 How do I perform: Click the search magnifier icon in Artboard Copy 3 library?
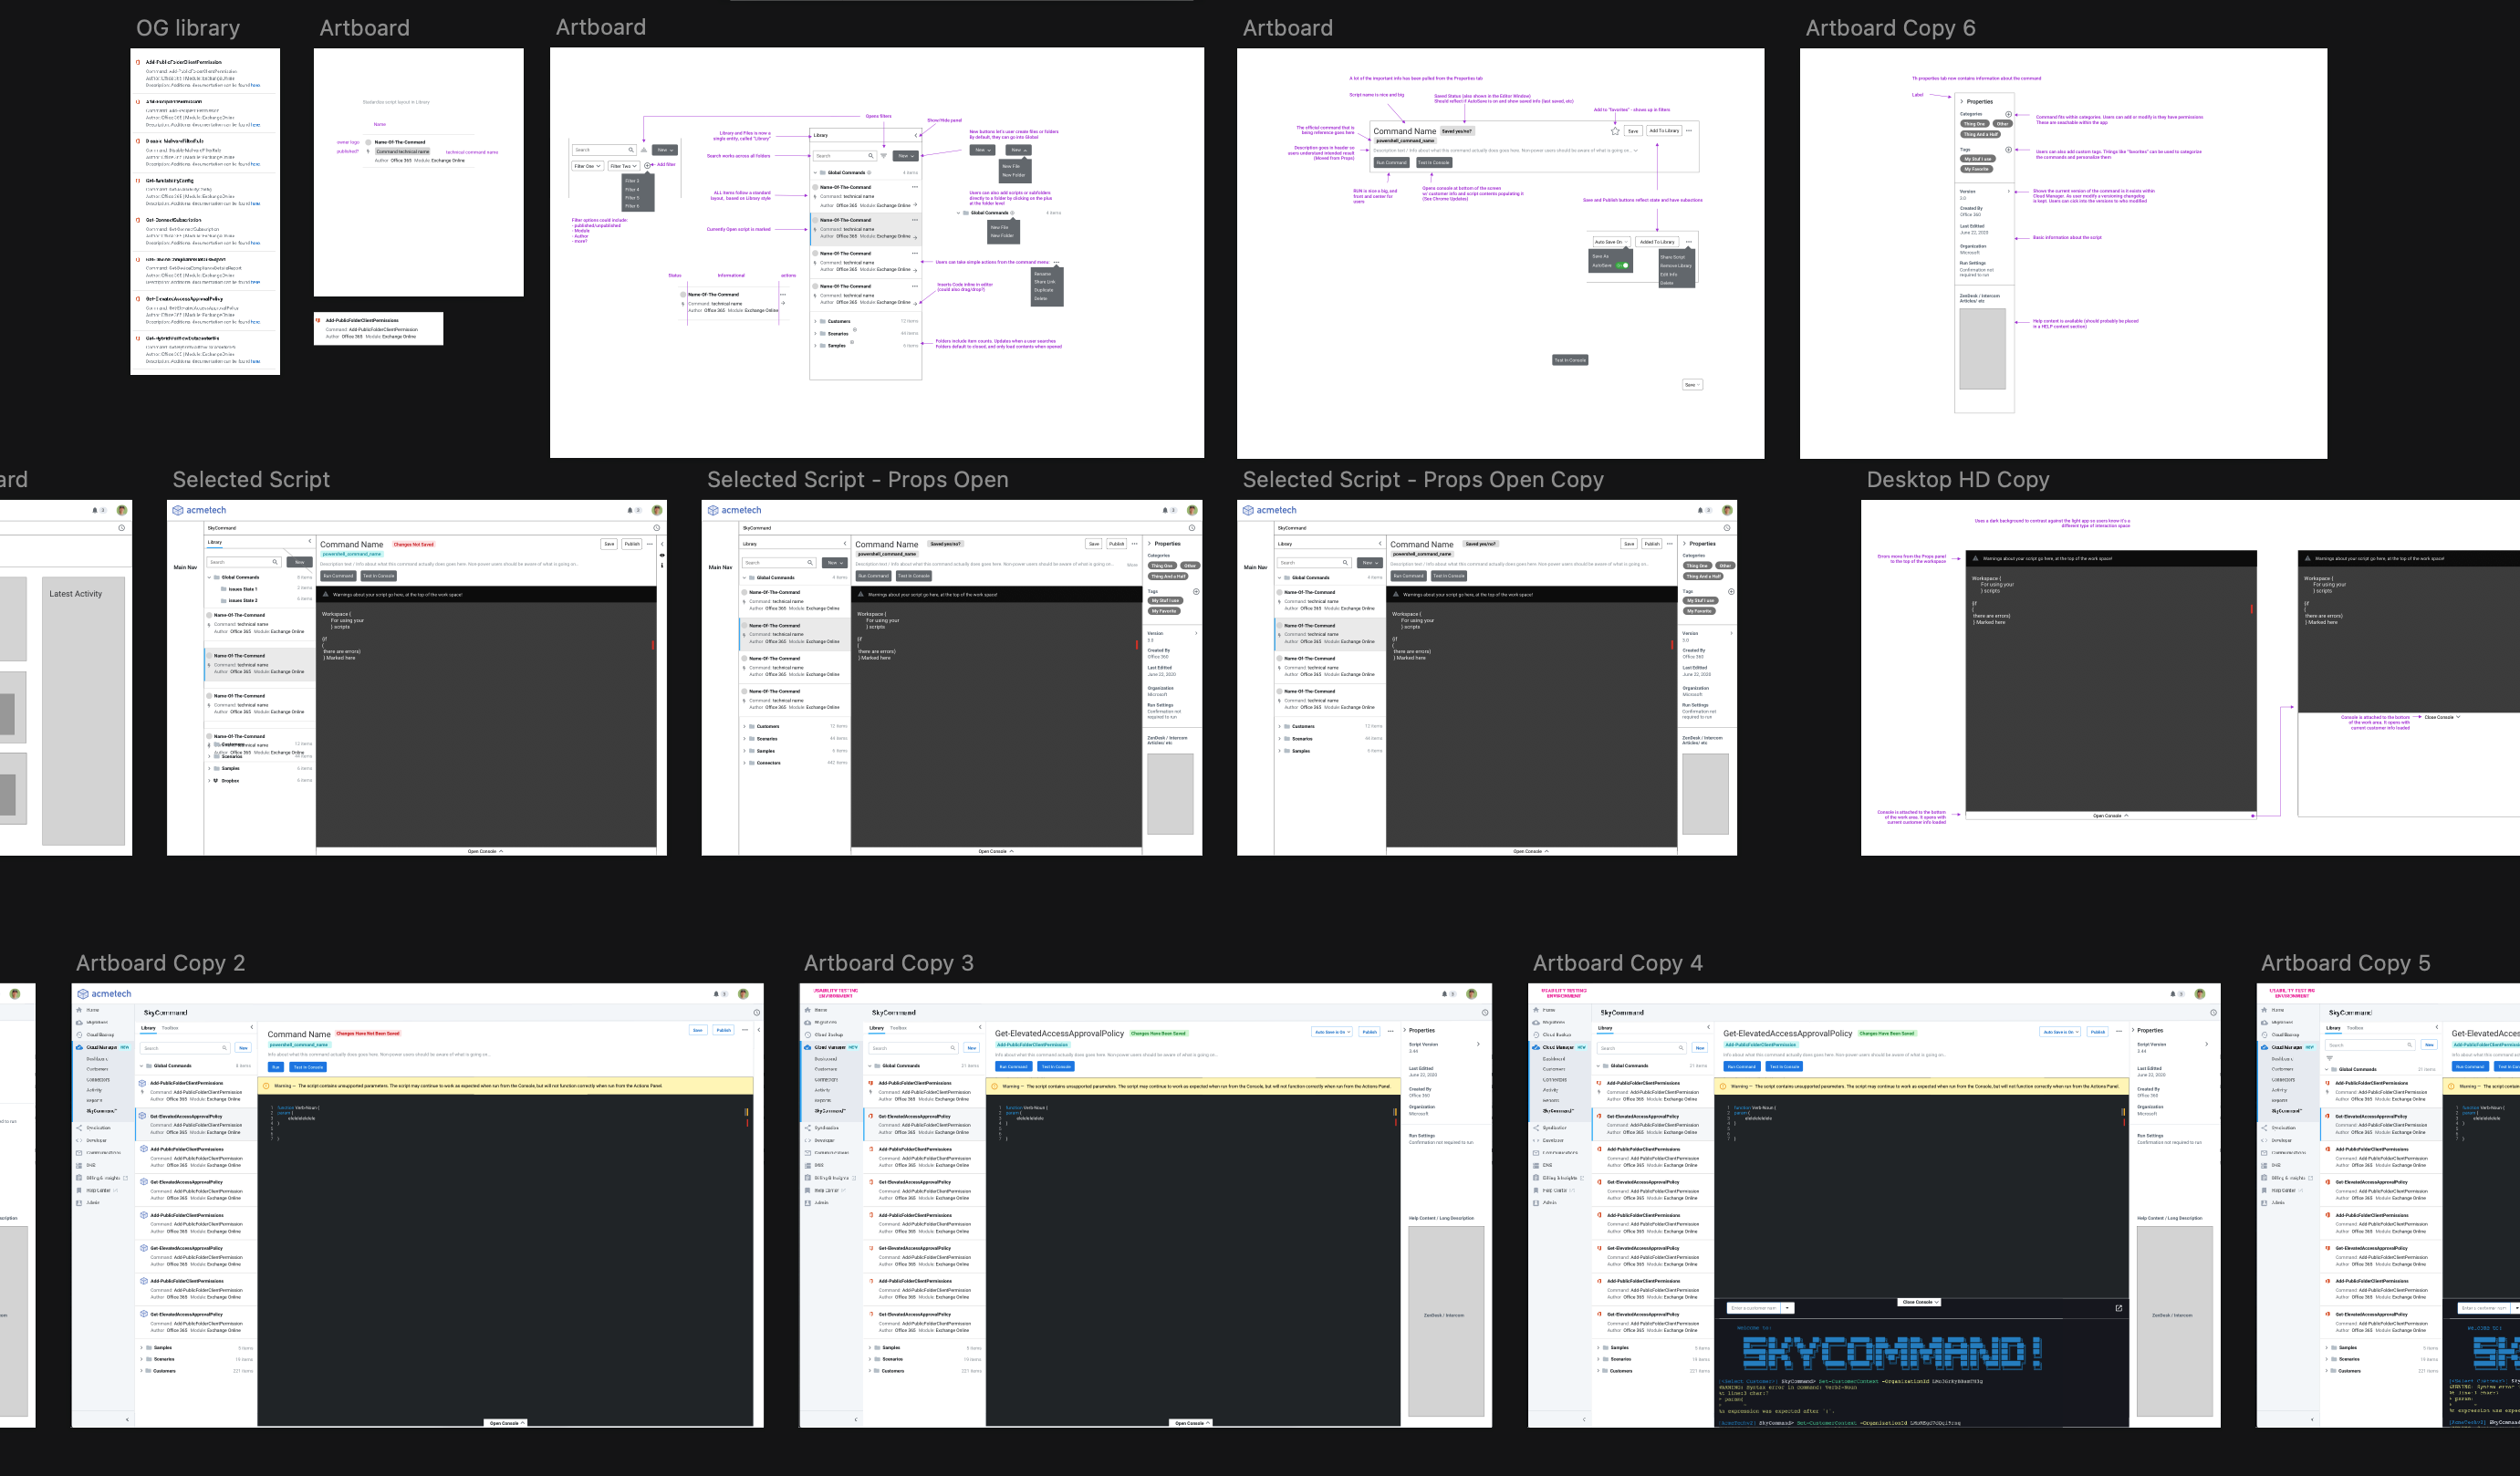[952, 1048]
